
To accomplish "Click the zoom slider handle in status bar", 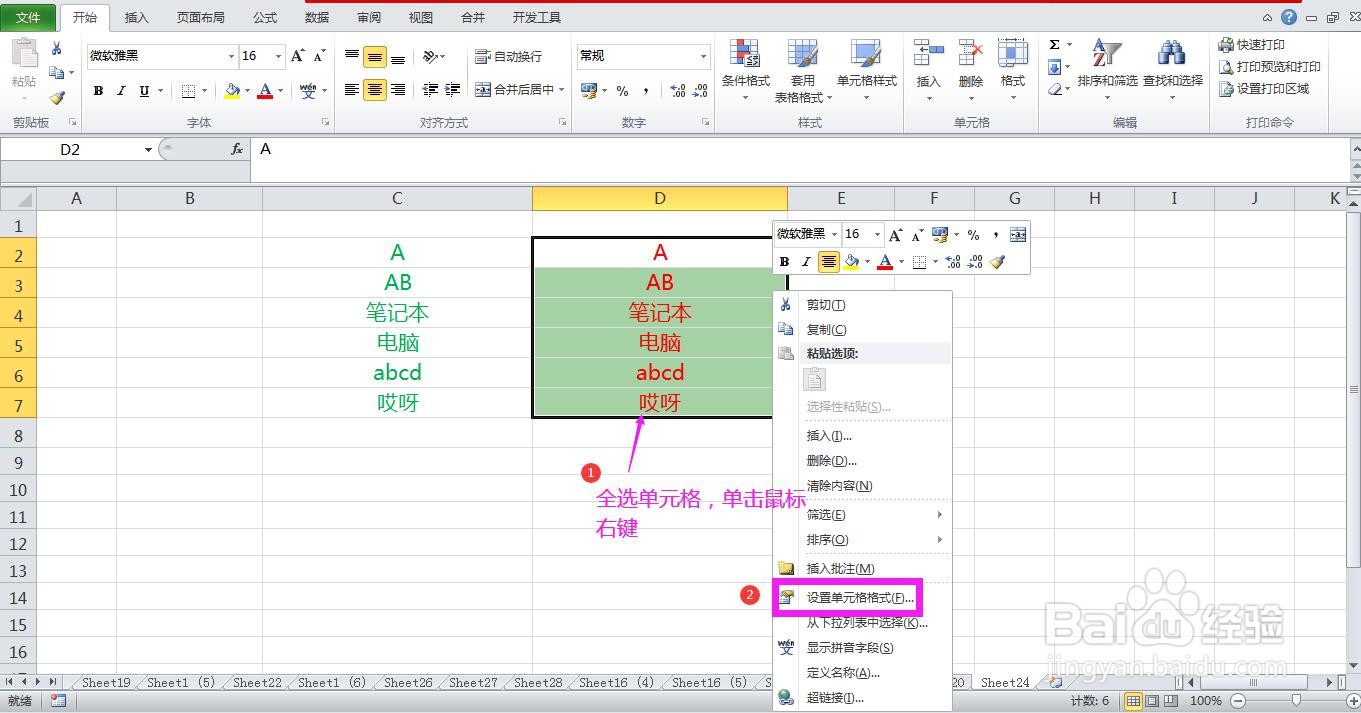I will click(1297, 701).
